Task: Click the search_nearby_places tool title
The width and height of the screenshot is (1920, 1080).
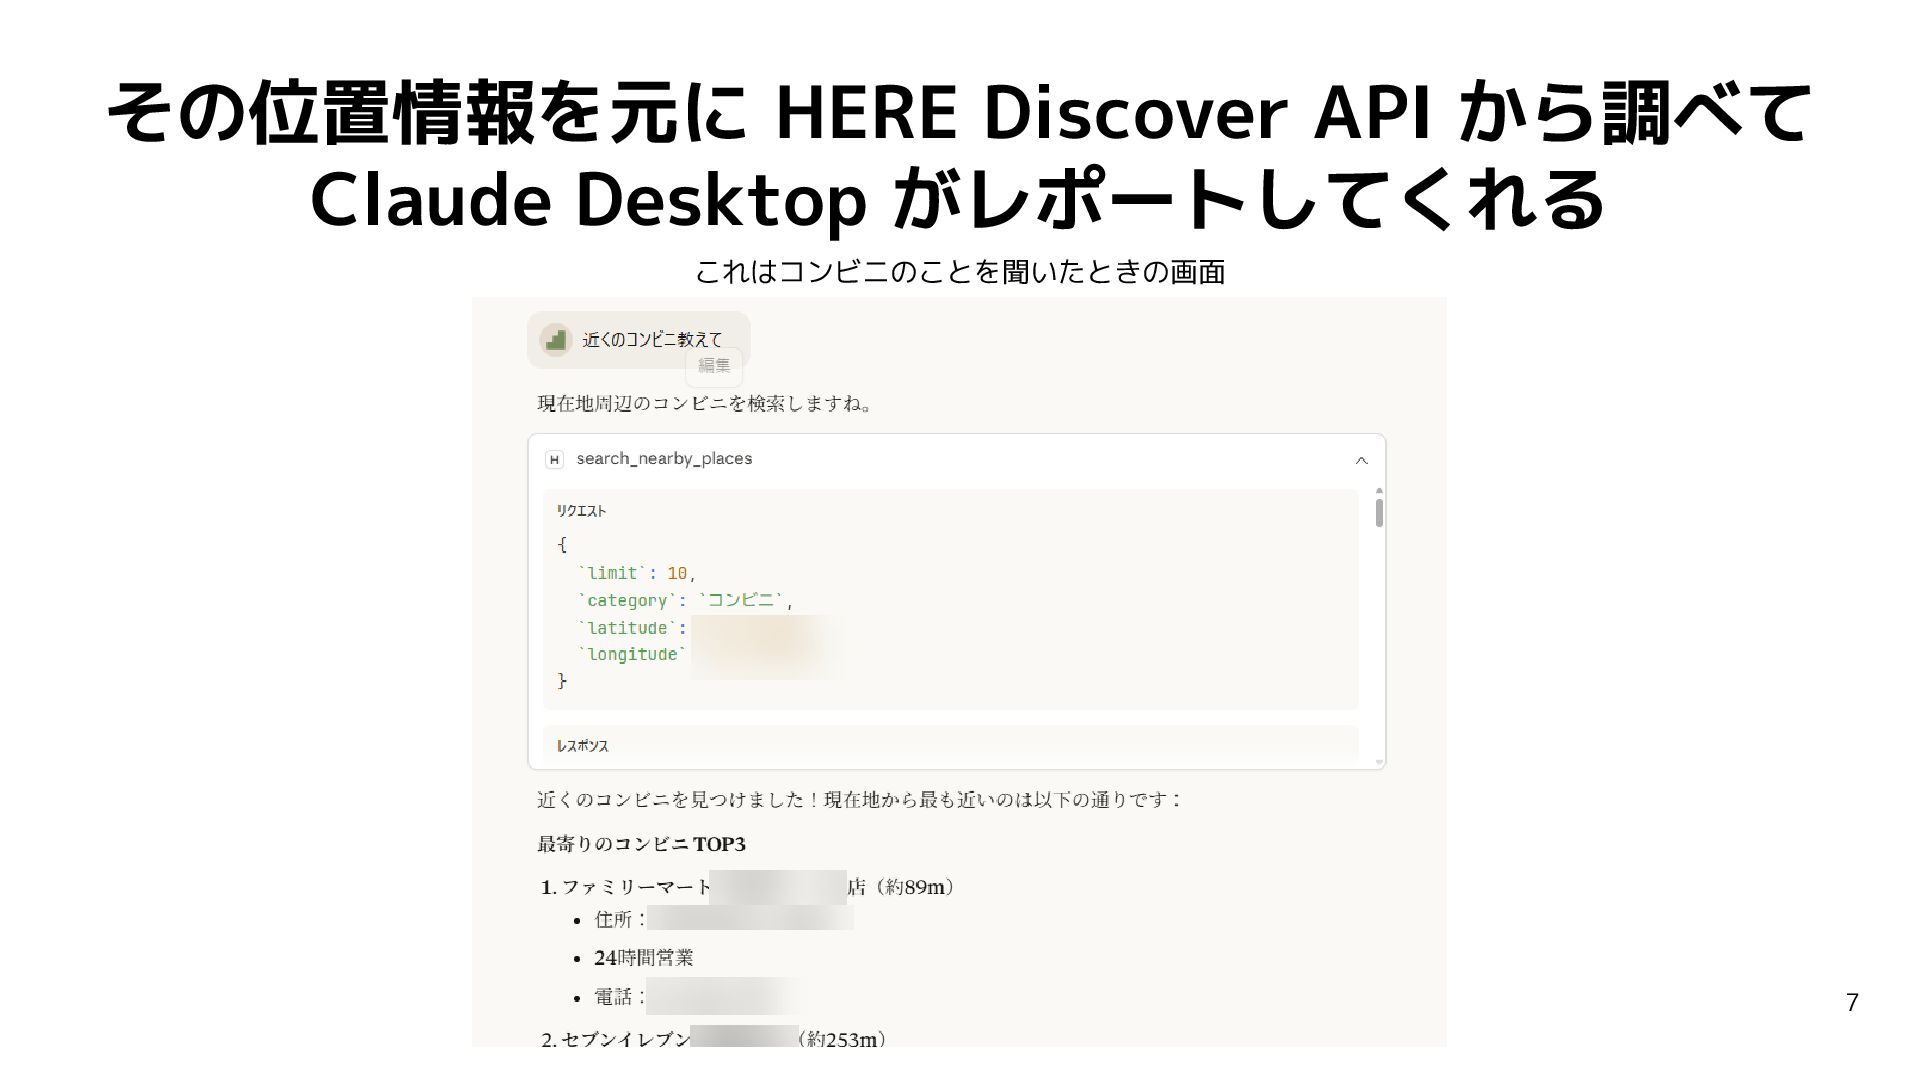Action: coord(664,459)
